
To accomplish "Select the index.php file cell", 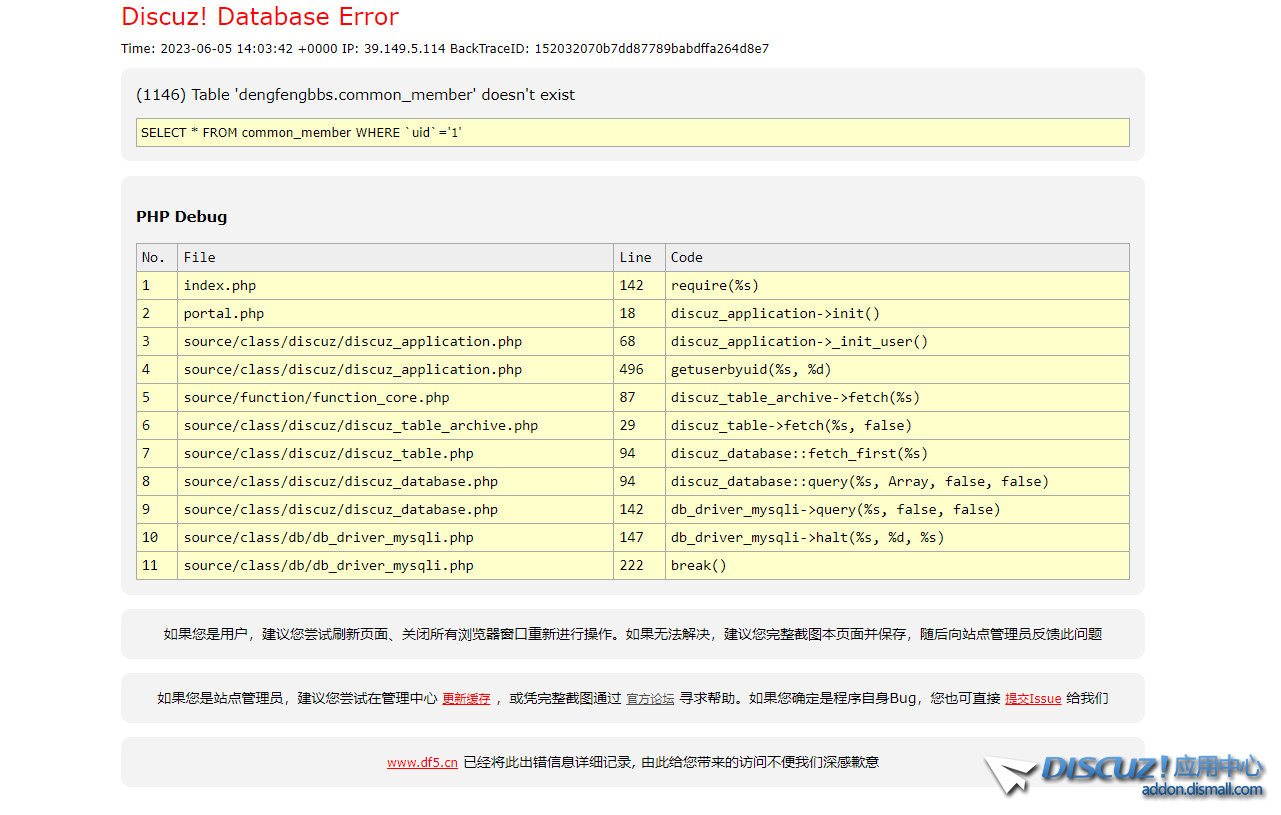I will click(x=220, y=286).
